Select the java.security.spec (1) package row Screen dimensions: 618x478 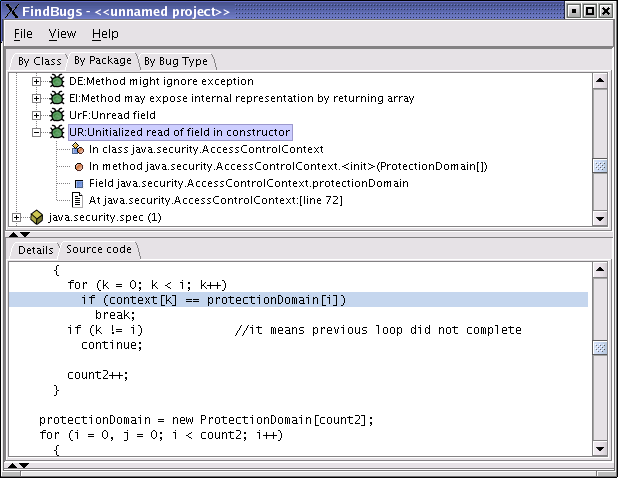[x=105, y=217]
